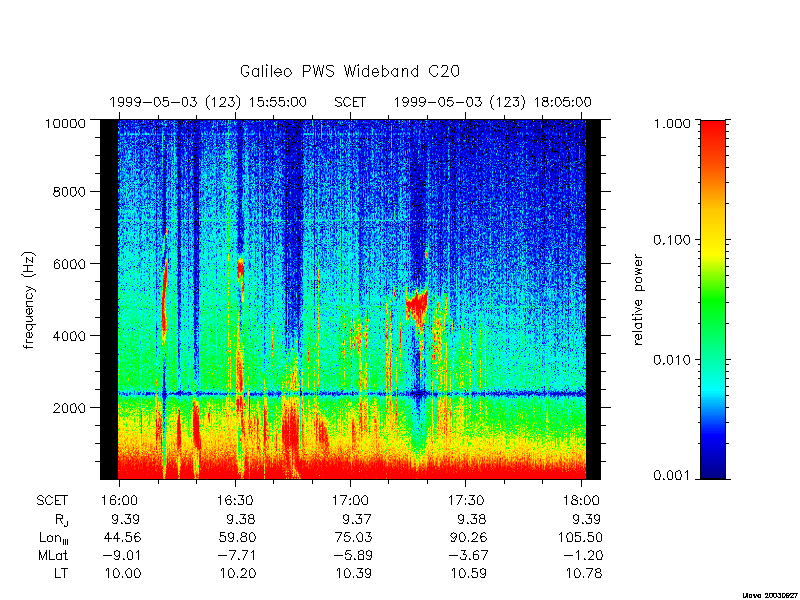Click the 'LonIII' row label
Viewport: 800px width, 600px height.
[54, 538]
